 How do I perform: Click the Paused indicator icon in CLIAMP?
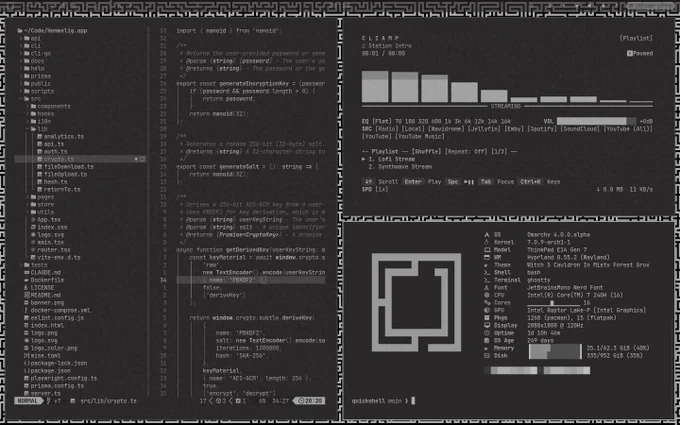click(x=630, y=53)
